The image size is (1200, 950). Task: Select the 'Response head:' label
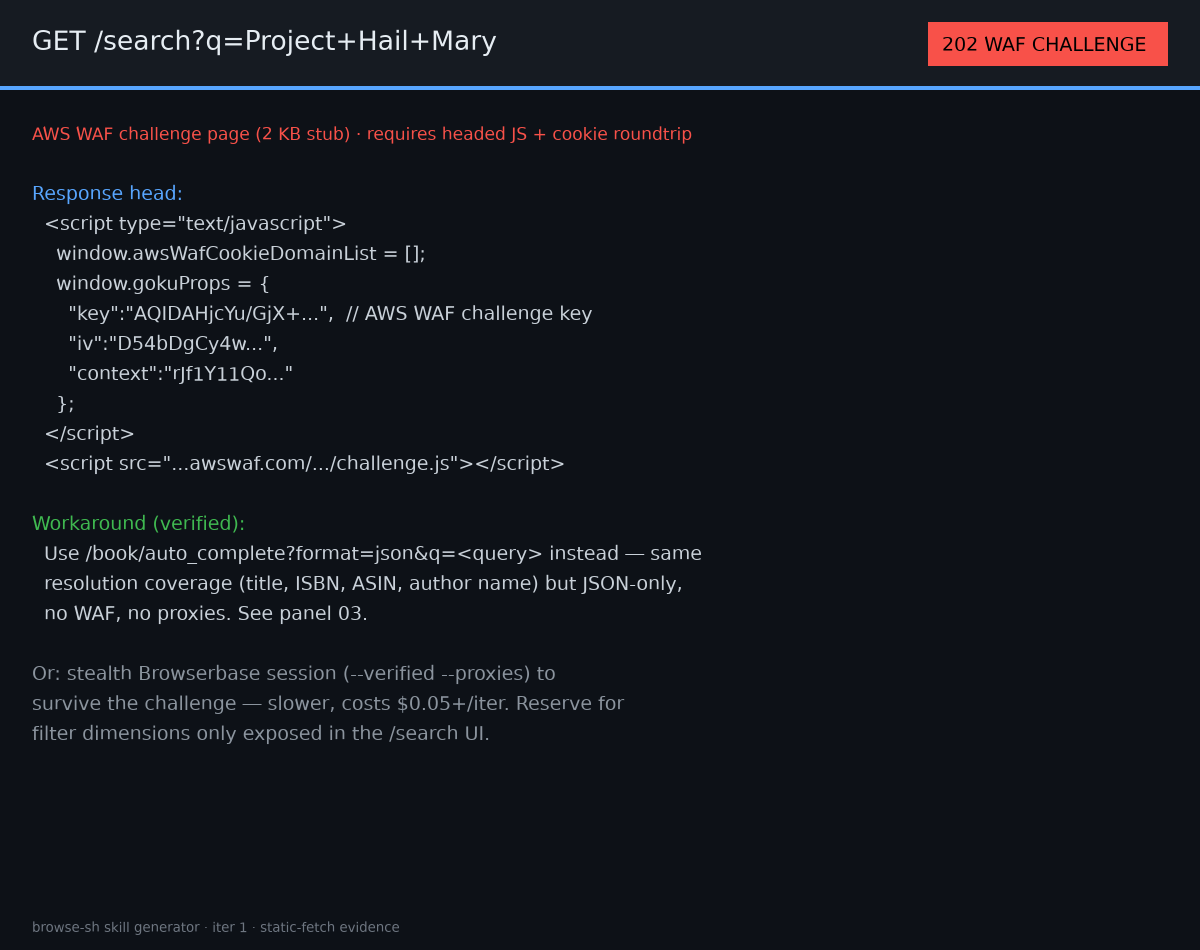click(x=107, y=193)
